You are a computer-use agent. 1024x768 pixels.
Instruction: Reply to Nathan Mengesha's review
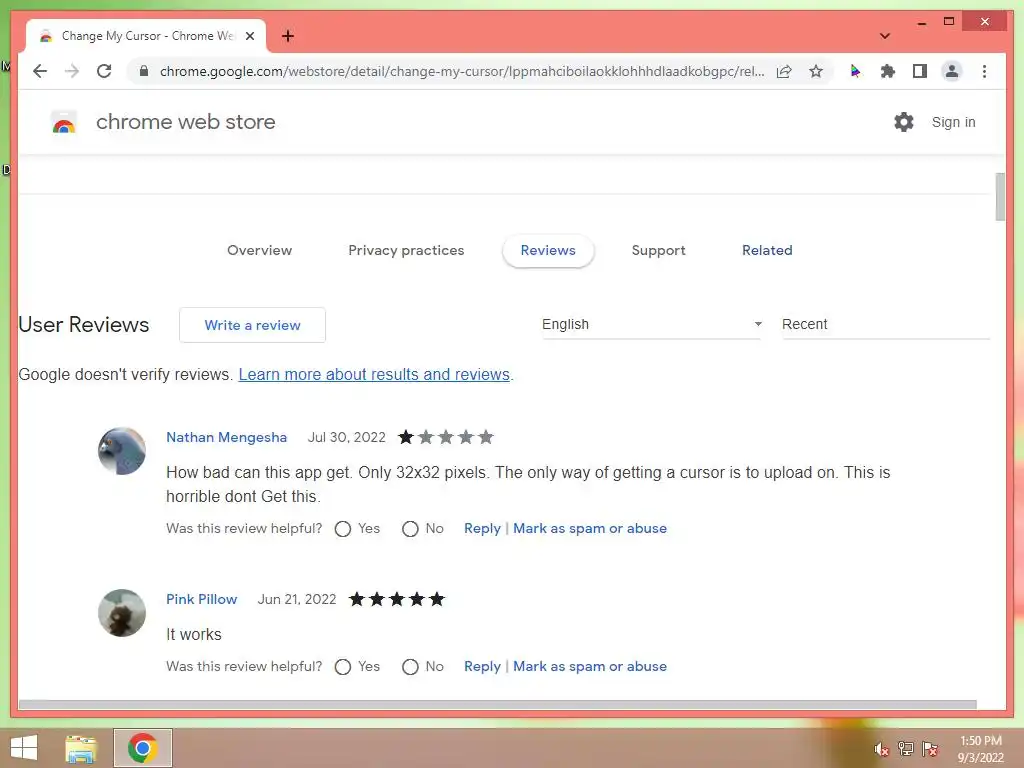tap(482, 528)
